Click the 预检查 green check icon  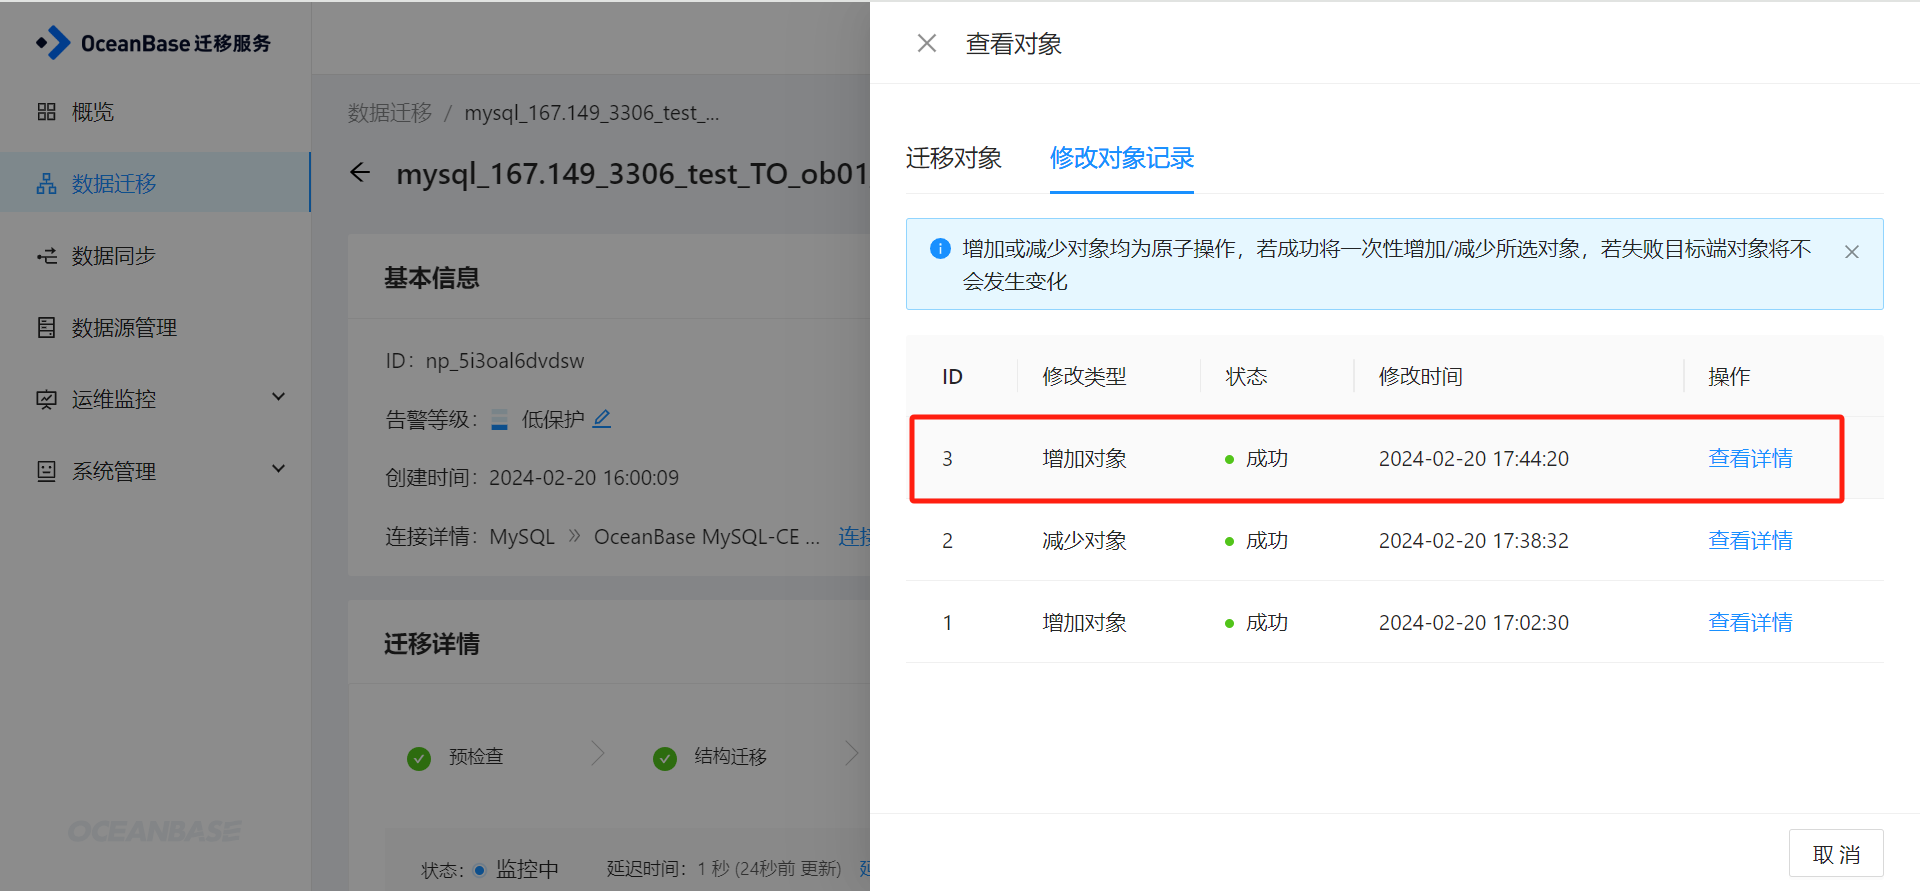(419, 758)
